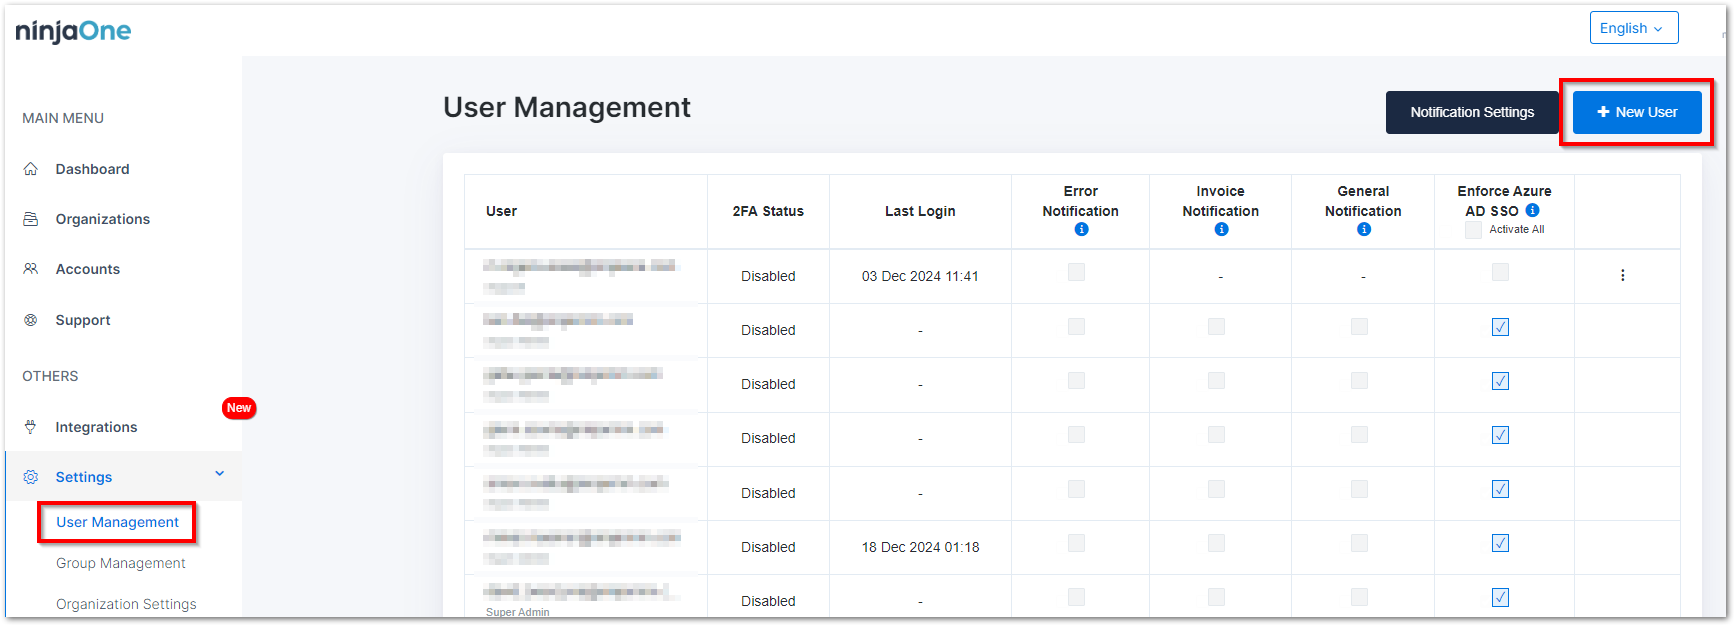Open Group Management in the sidebar
The image size is (1735, 626).
click(121, 563)
